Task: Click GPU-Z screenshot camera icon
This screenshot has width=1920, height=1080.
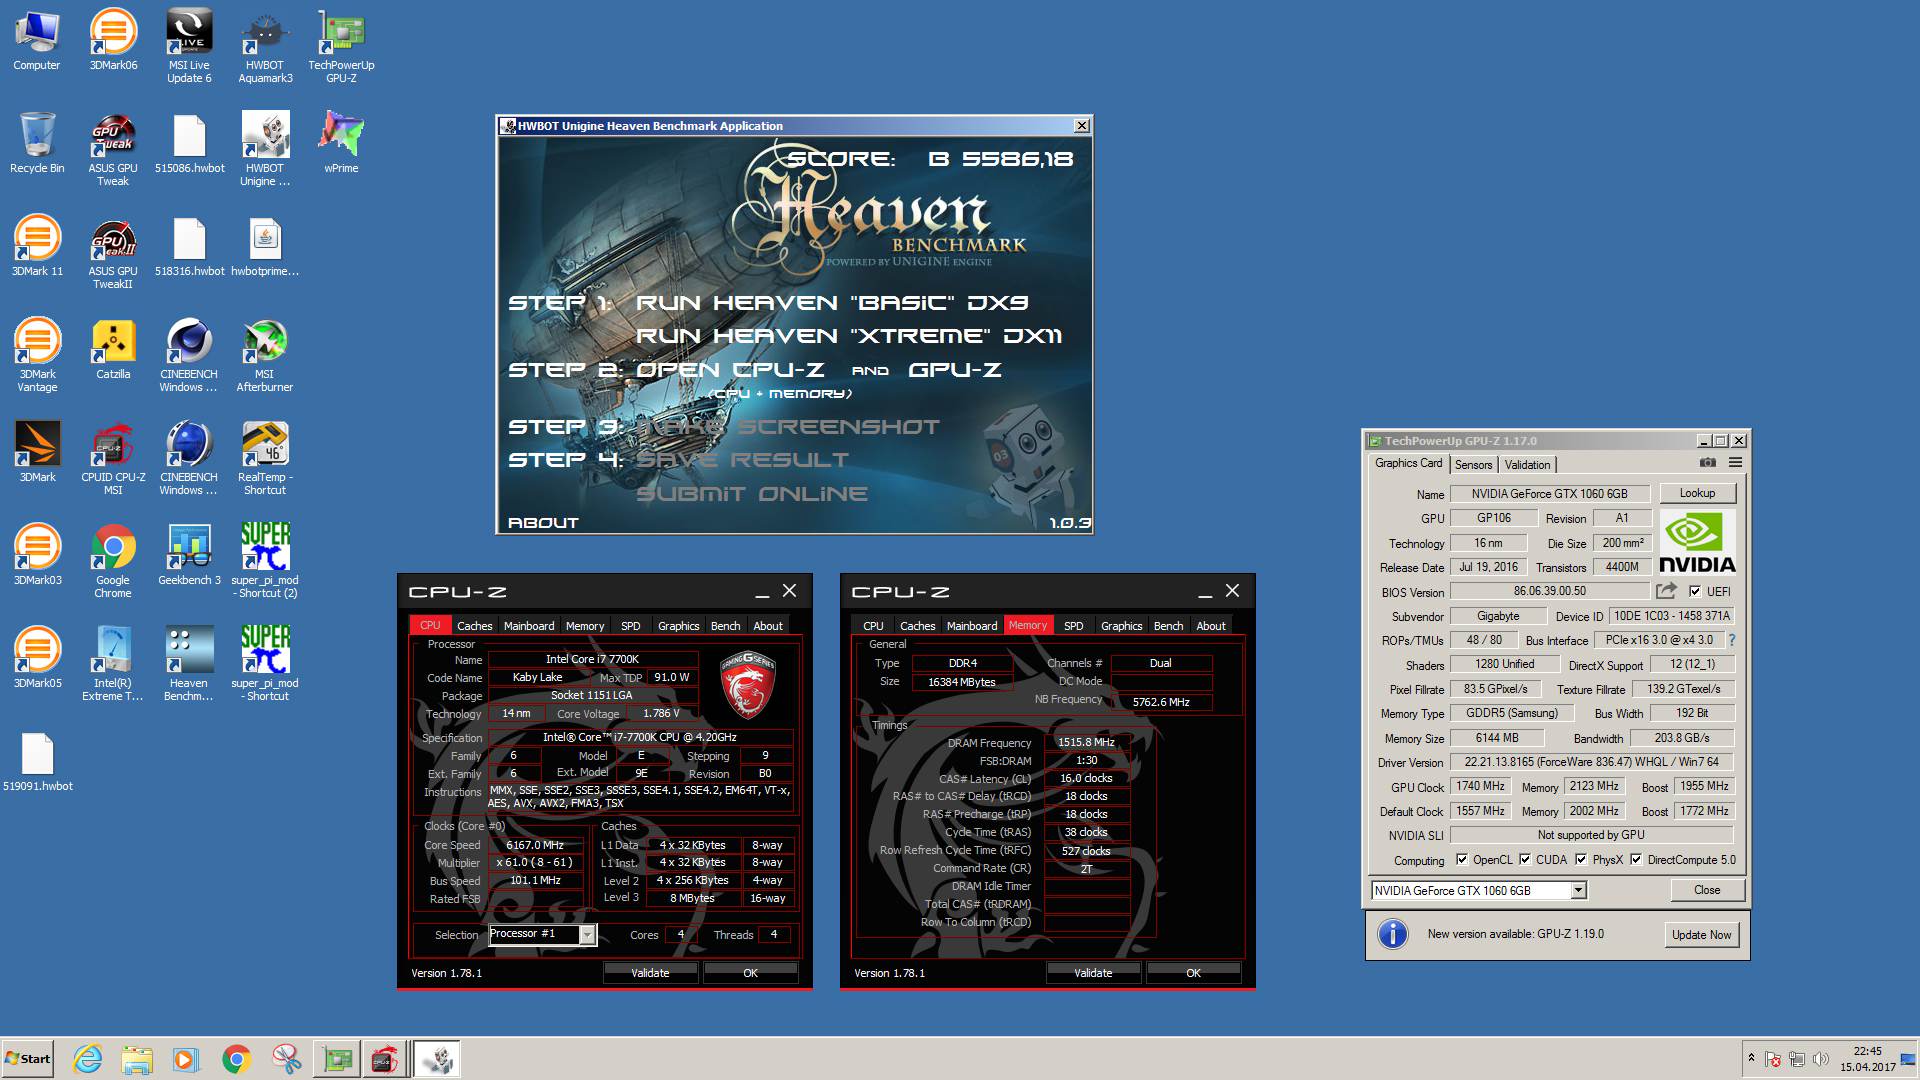Action: [1708, 463]
